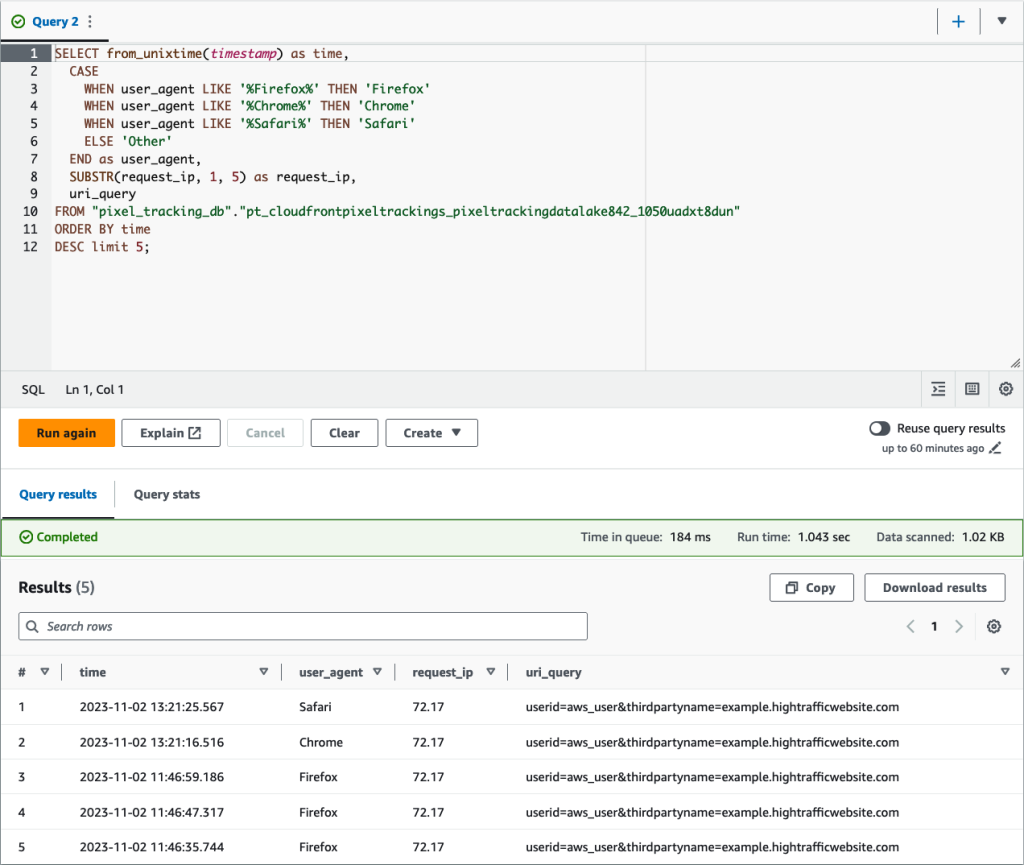
Task: Open the Create dropdown menu
Action: [431, 433]
